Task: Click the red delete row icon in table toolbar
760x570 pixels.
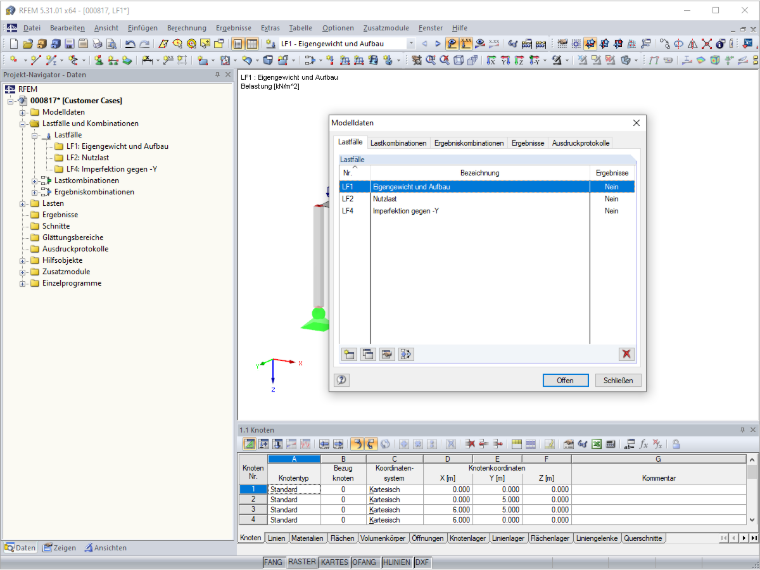Action: coord(470,444)
